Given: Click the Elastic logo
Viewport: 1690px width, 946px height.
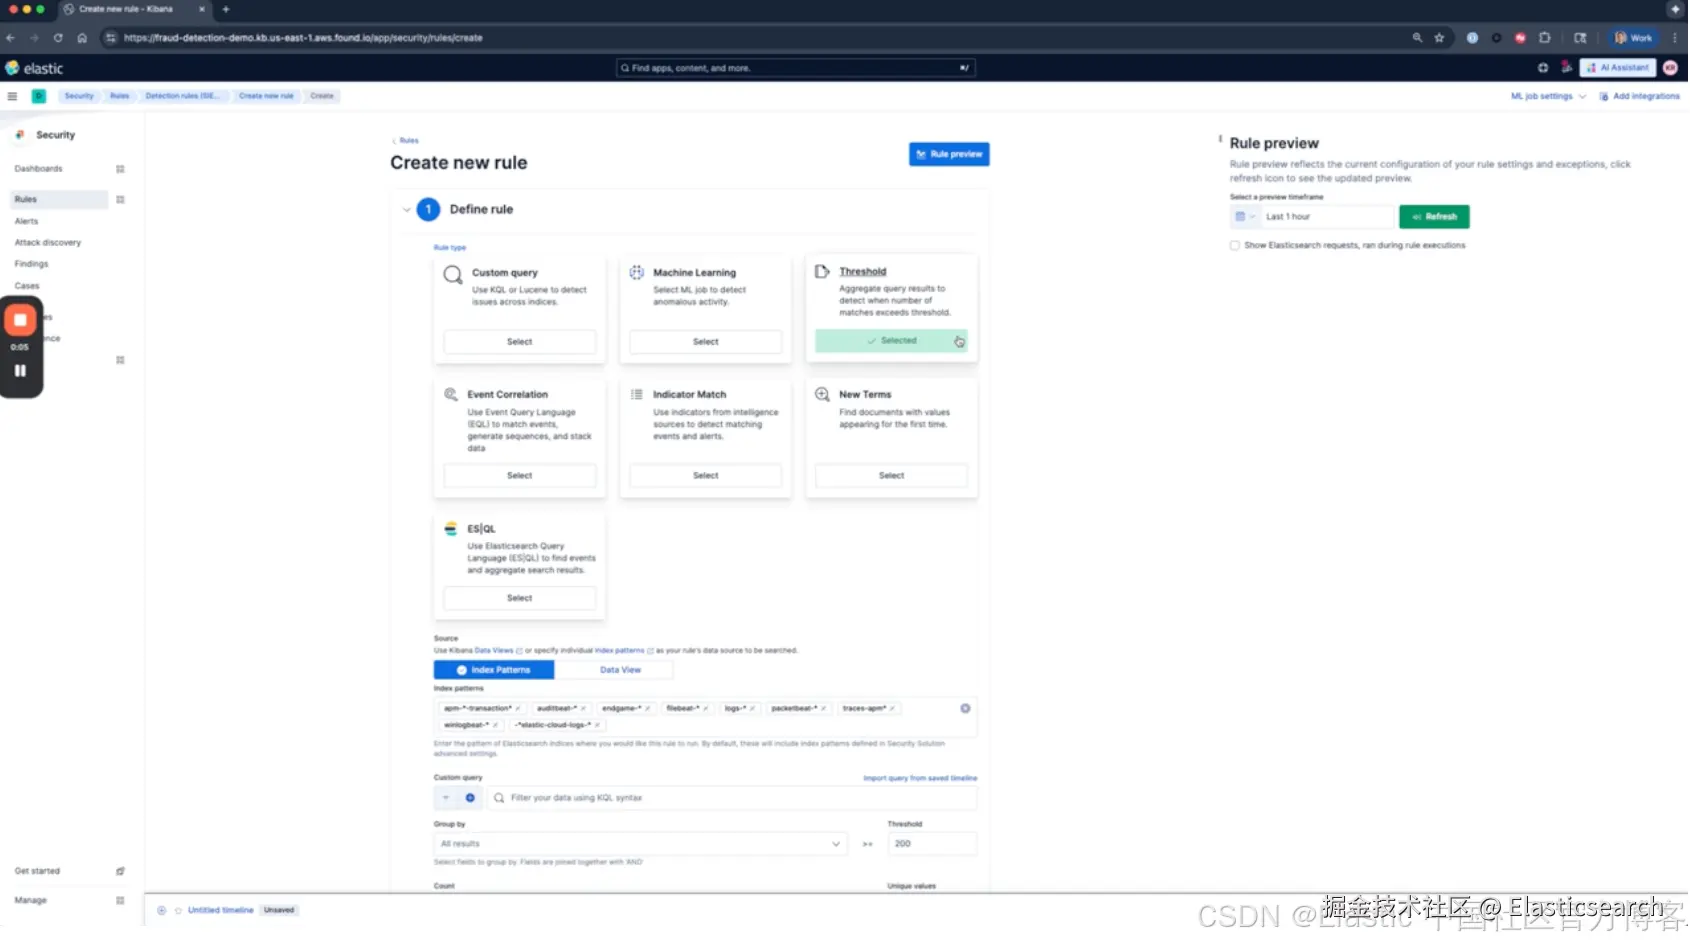Looking at the screenshot, I should [34, 68].
